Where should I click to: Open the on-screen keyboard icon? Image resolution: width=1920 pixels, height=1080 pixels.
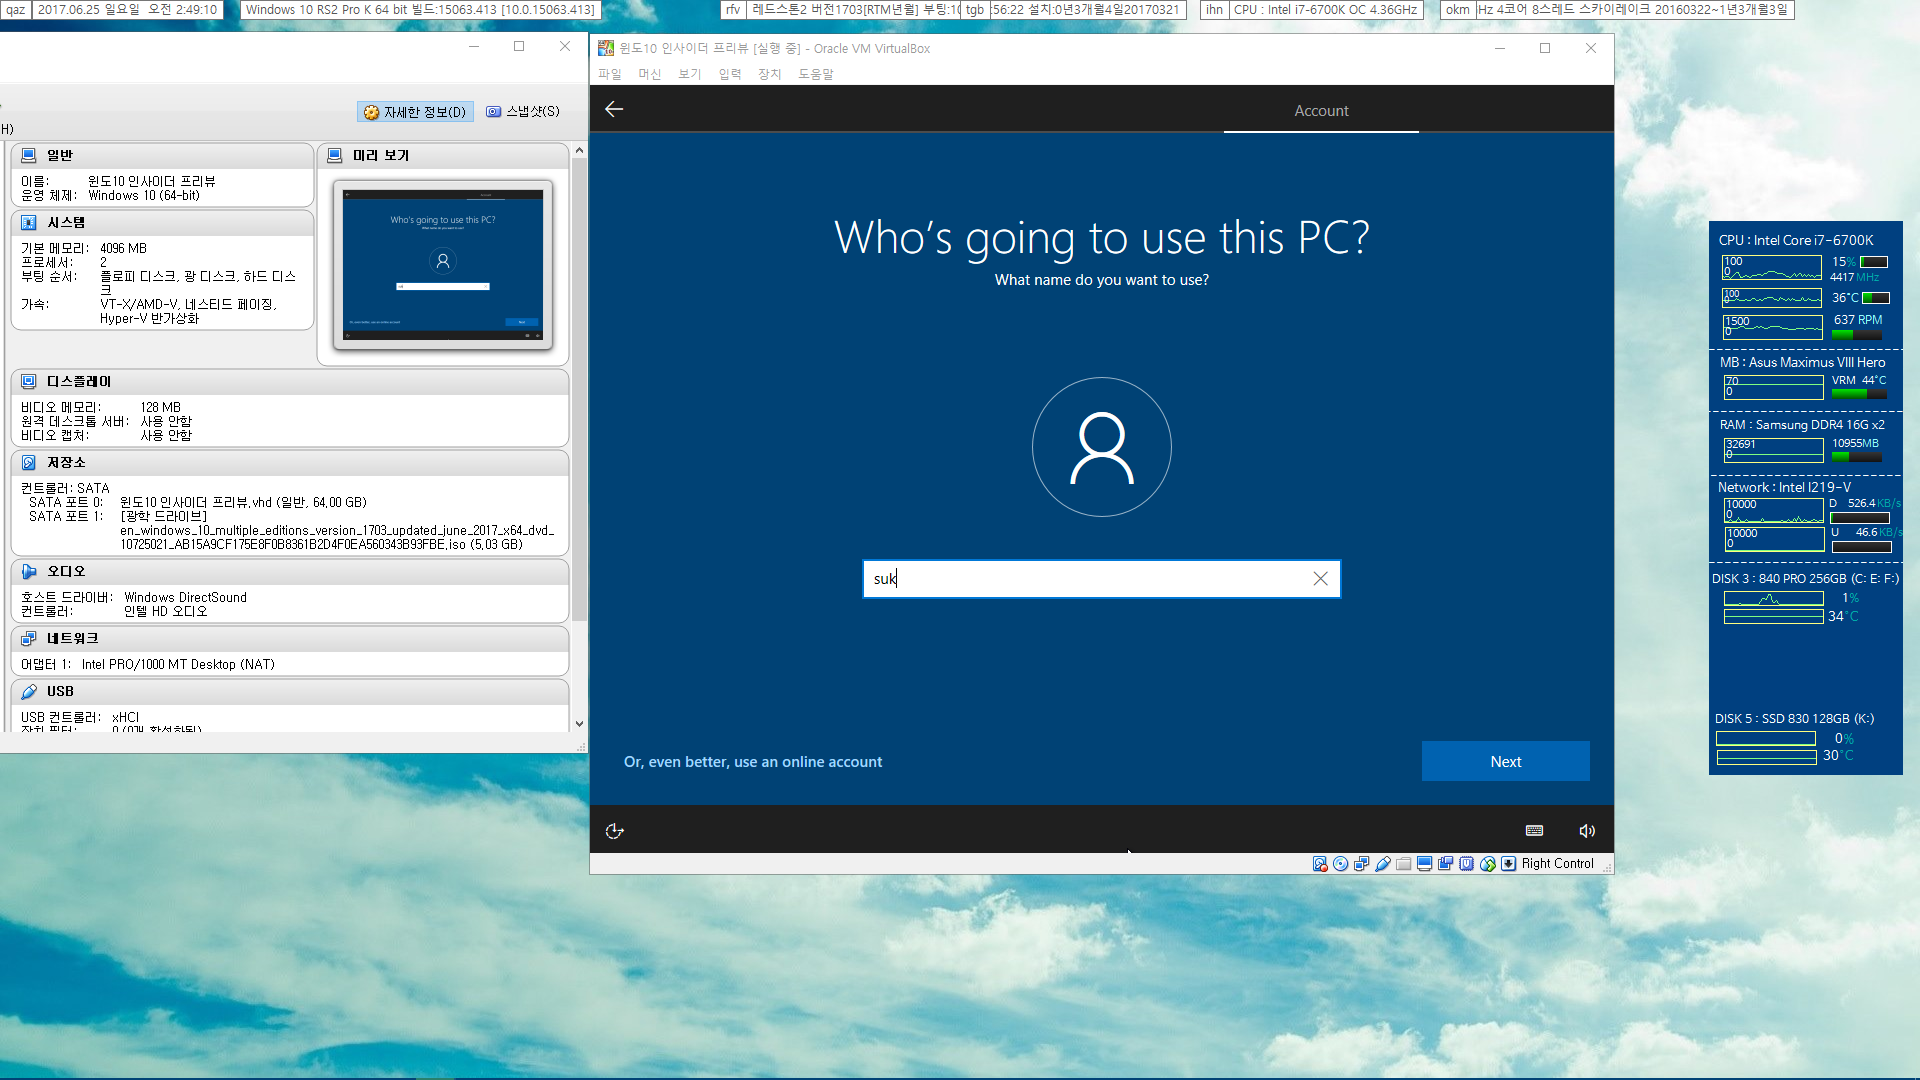[1535, 831]
